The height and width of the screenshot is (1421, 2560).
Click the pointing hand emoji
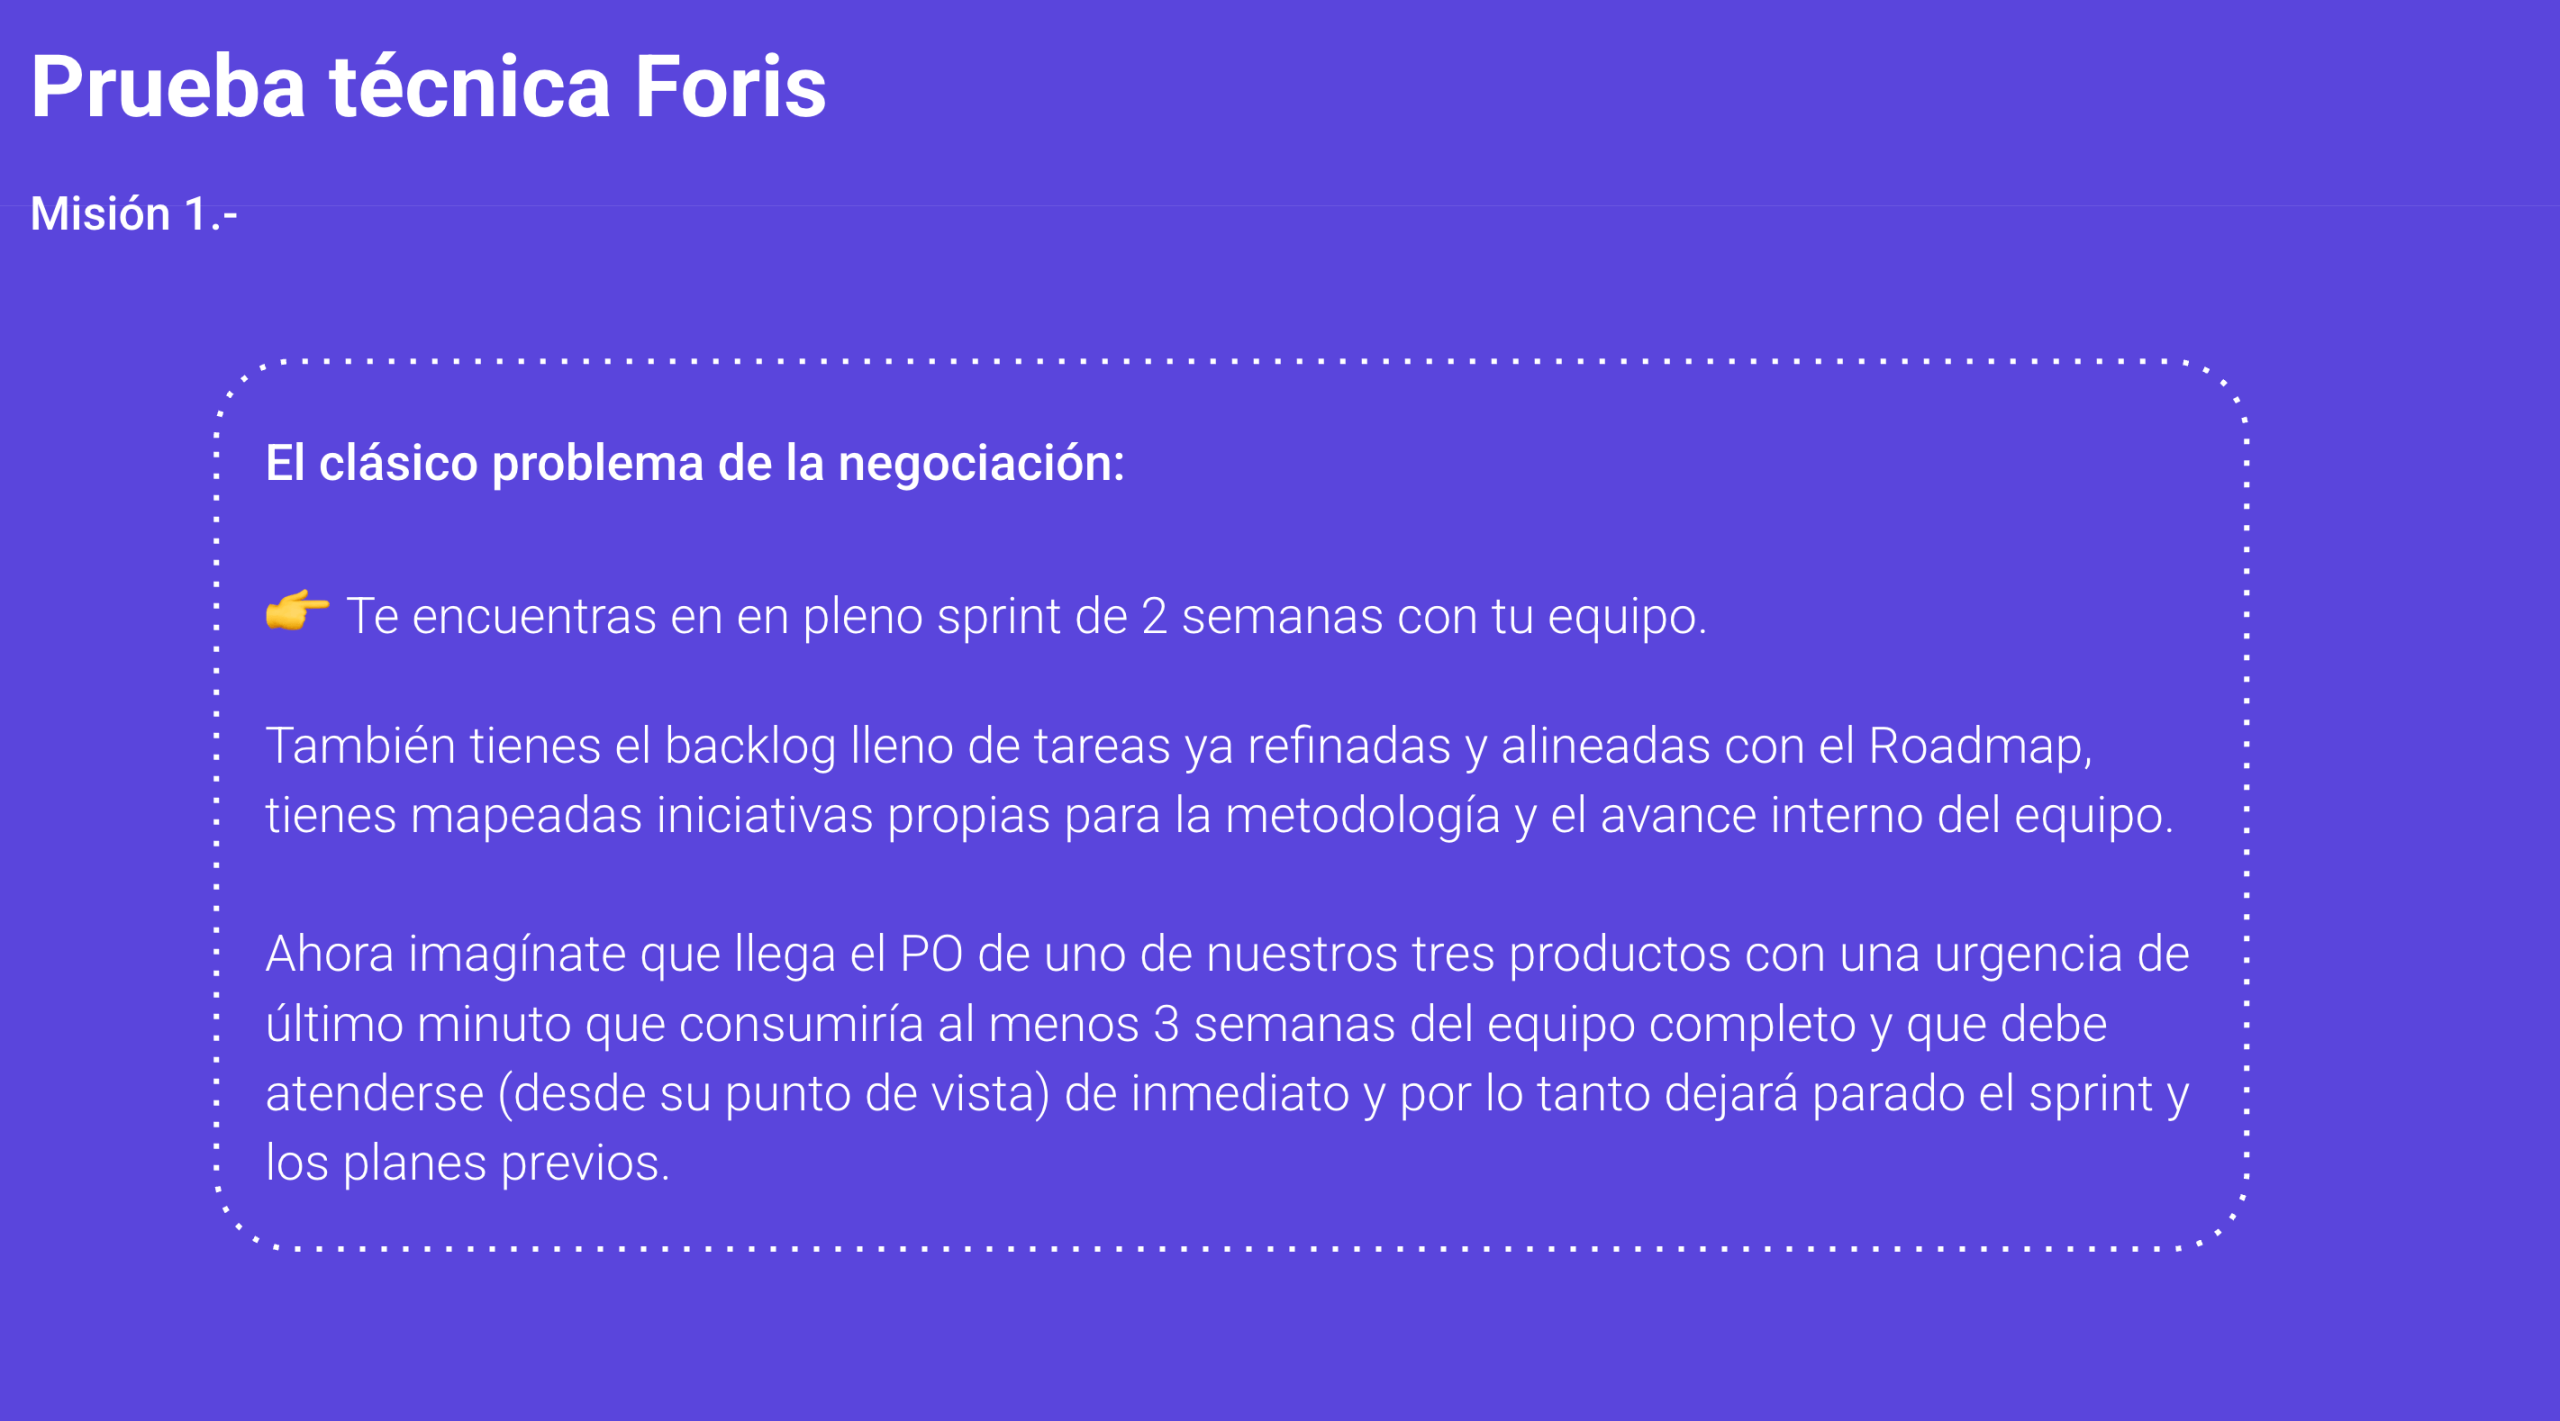click(x=296, y=611)
